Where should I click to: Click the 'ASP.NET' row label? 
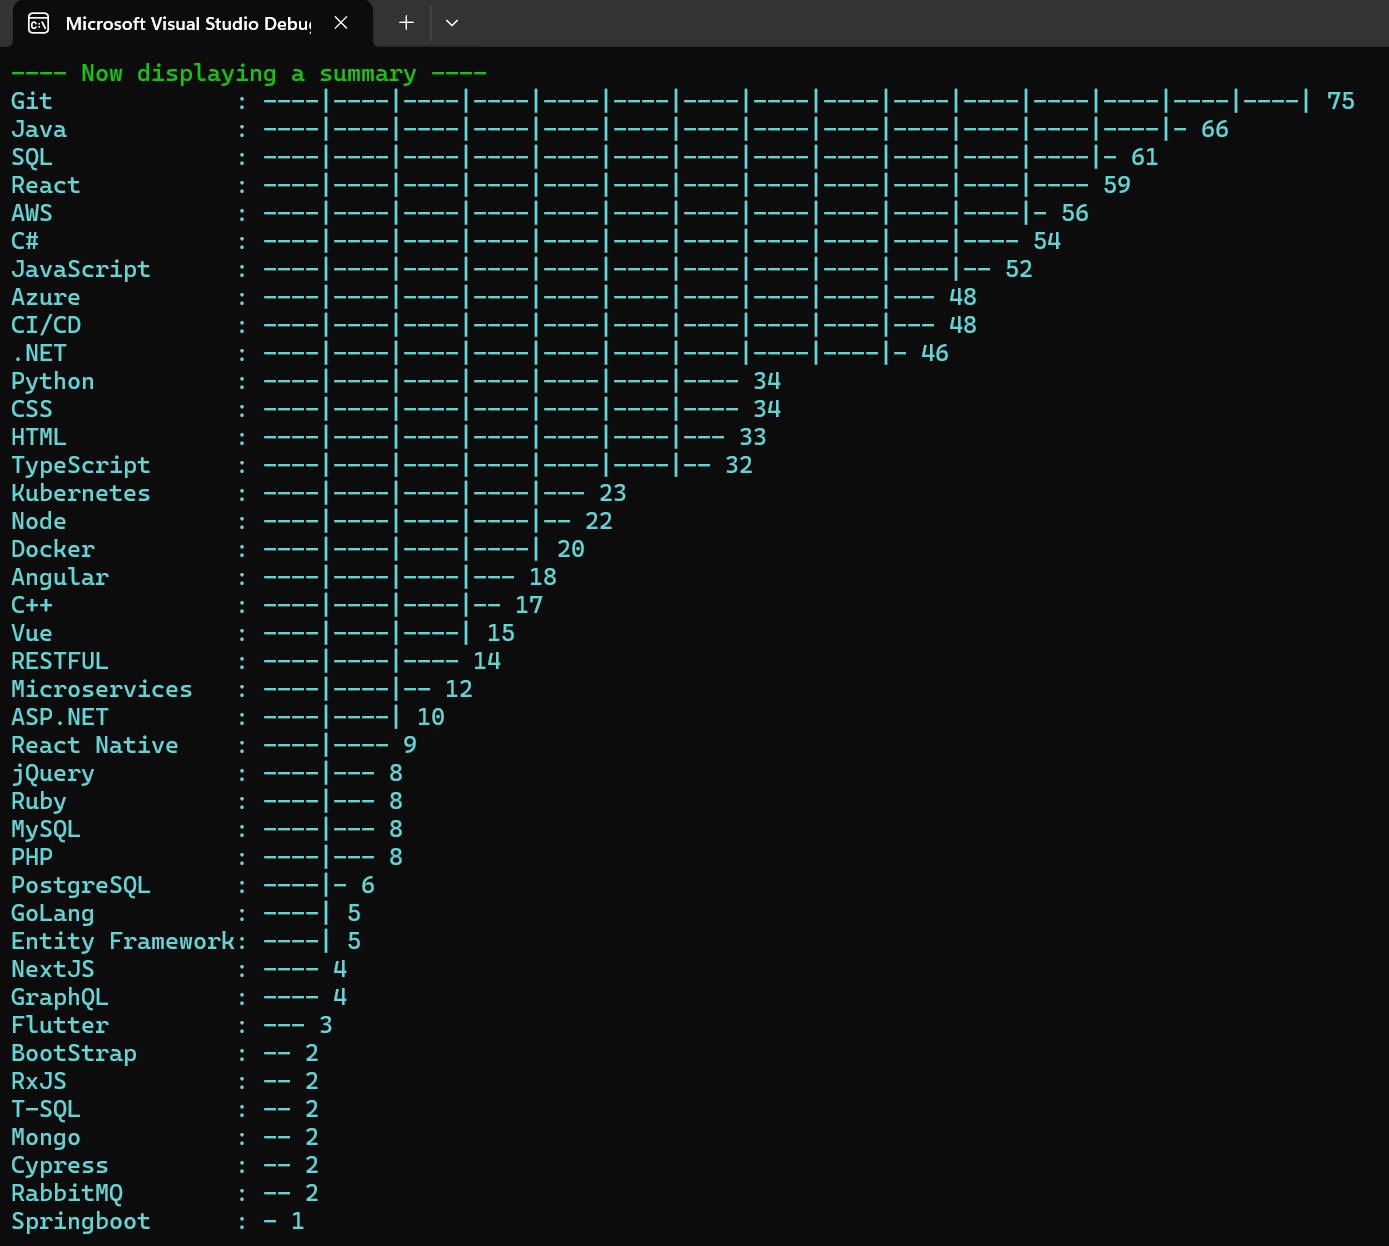click(x=60, y=717)
